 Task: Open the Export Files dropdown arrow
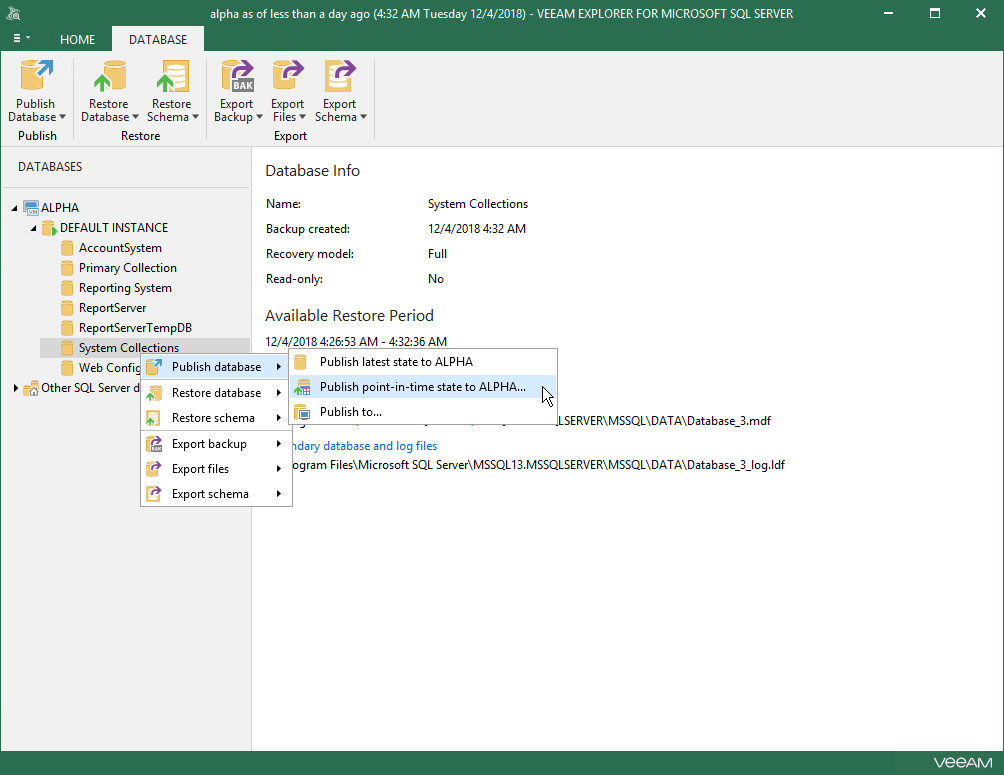click(302, 117)
